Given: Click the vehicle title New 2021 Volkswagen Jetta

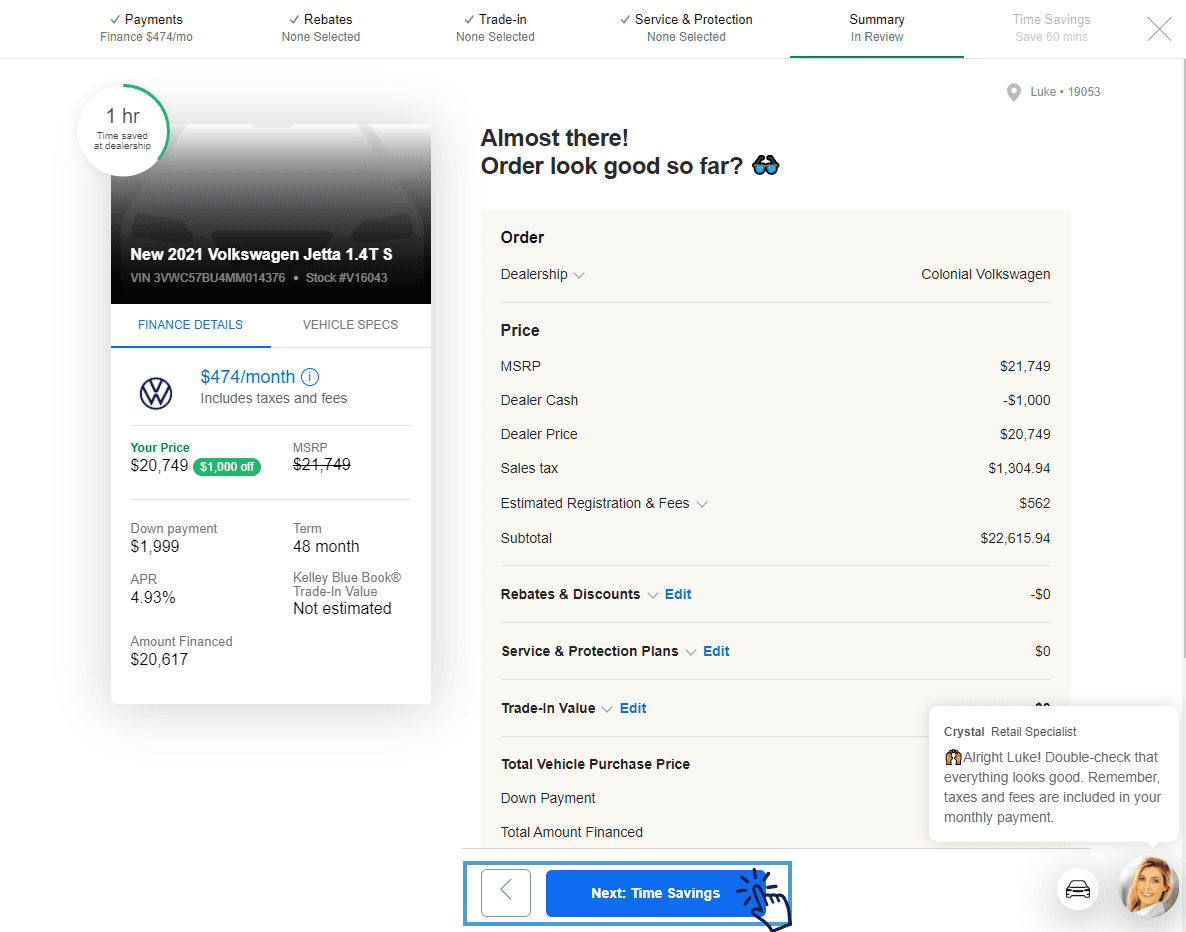Looking at the screenshot, I should pos(261,254).
